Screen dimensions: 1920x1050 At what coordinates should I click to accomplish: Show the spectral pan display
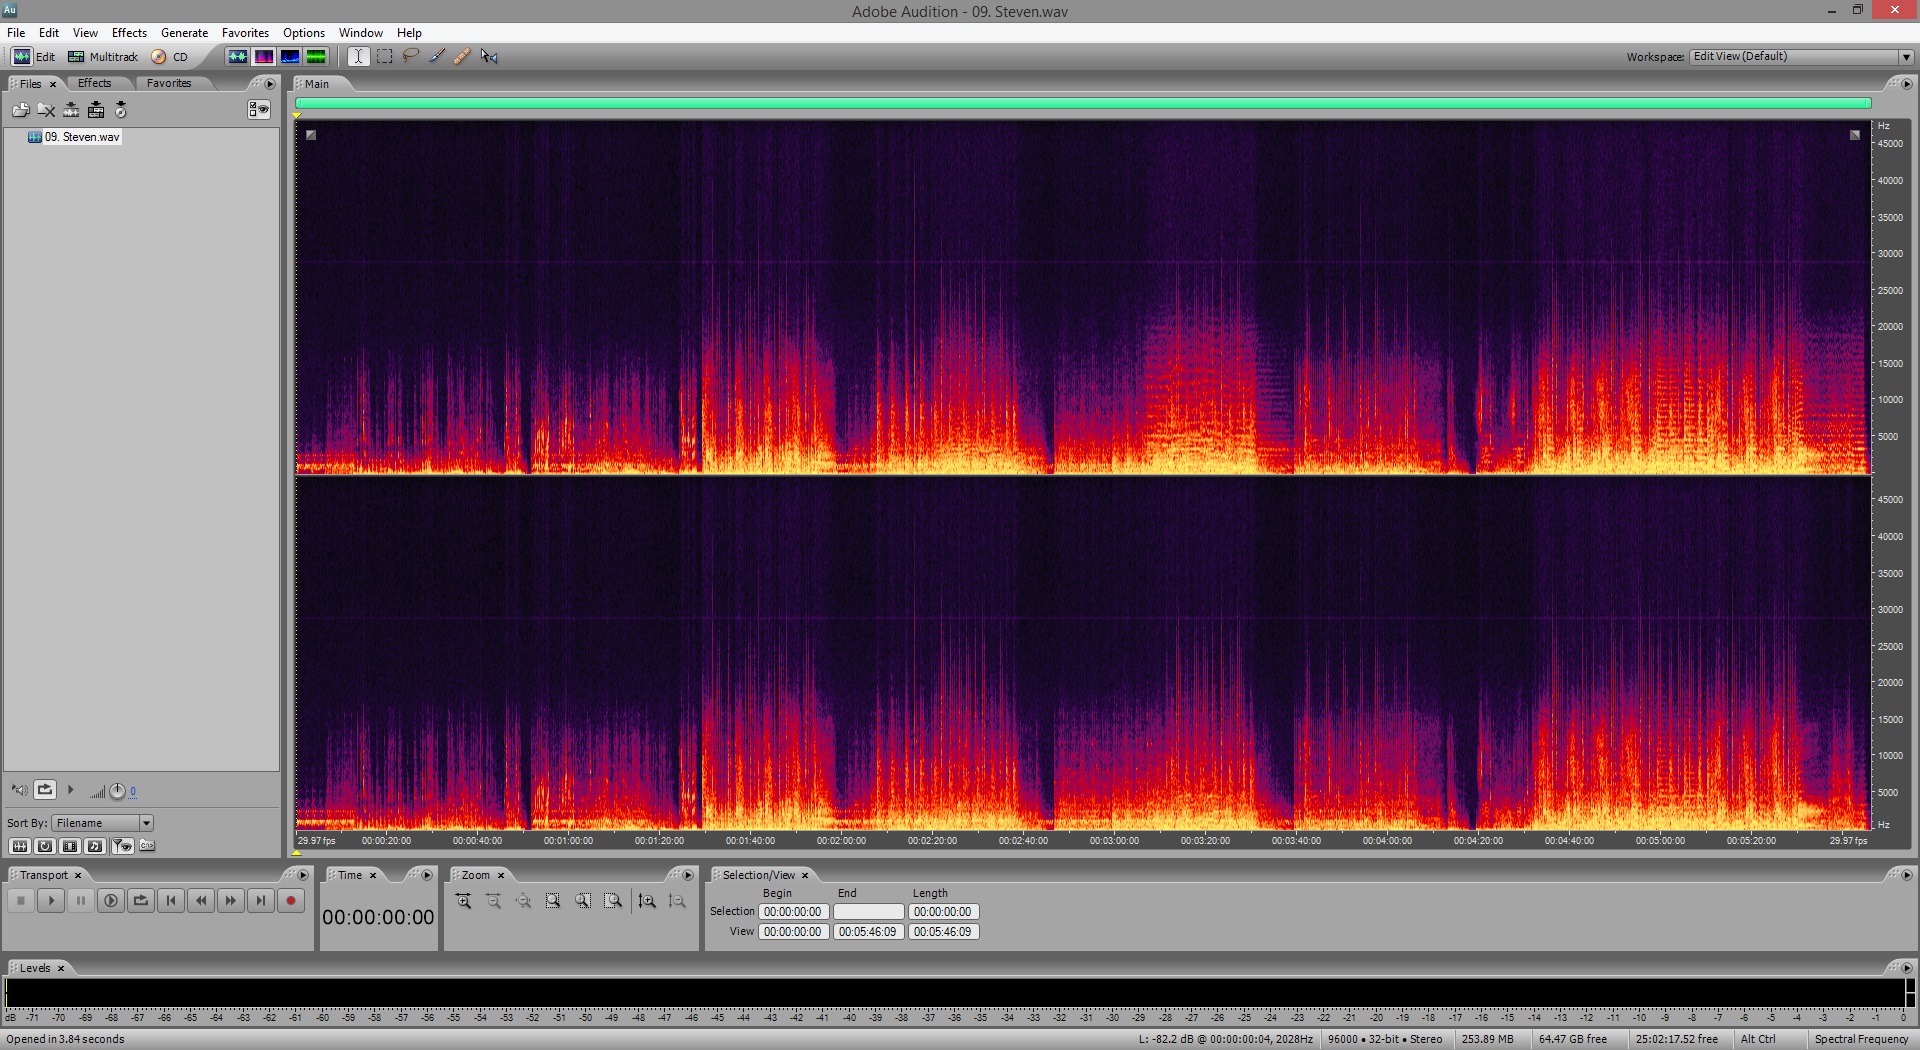(290, 57)
